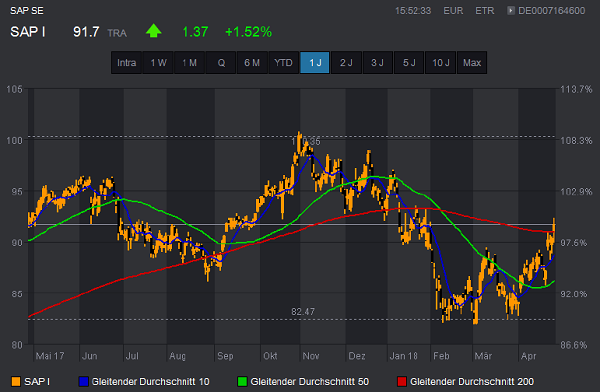600x392 pixels.
Task: Click the Jul axis label
Action: (132, 356)
